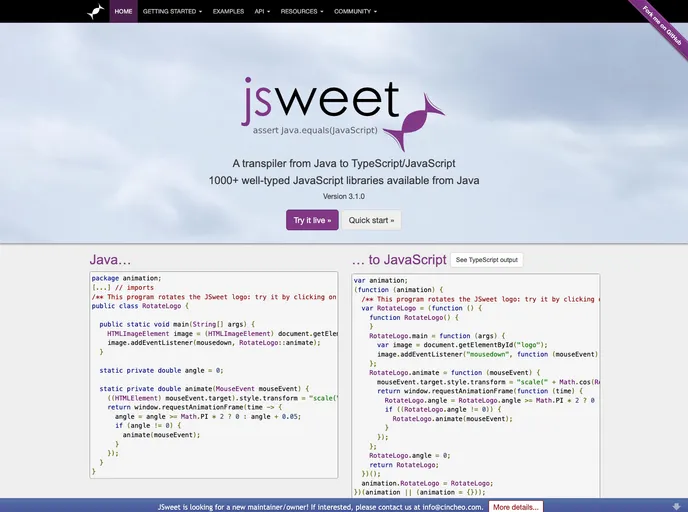This screenshot has height=512, width=688.
Task: Click 'RotateLogo.angle = 0;' line in JavaScript code
Action: pos(409,455)
